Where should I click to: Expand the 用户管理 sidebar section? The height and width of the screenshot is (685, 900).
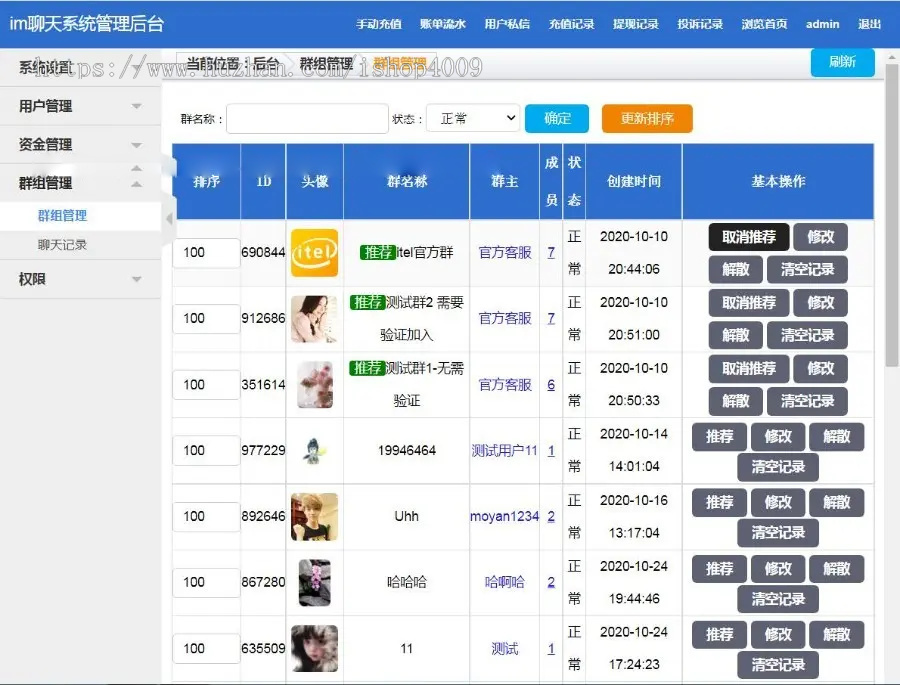click(x=80, y=105)
